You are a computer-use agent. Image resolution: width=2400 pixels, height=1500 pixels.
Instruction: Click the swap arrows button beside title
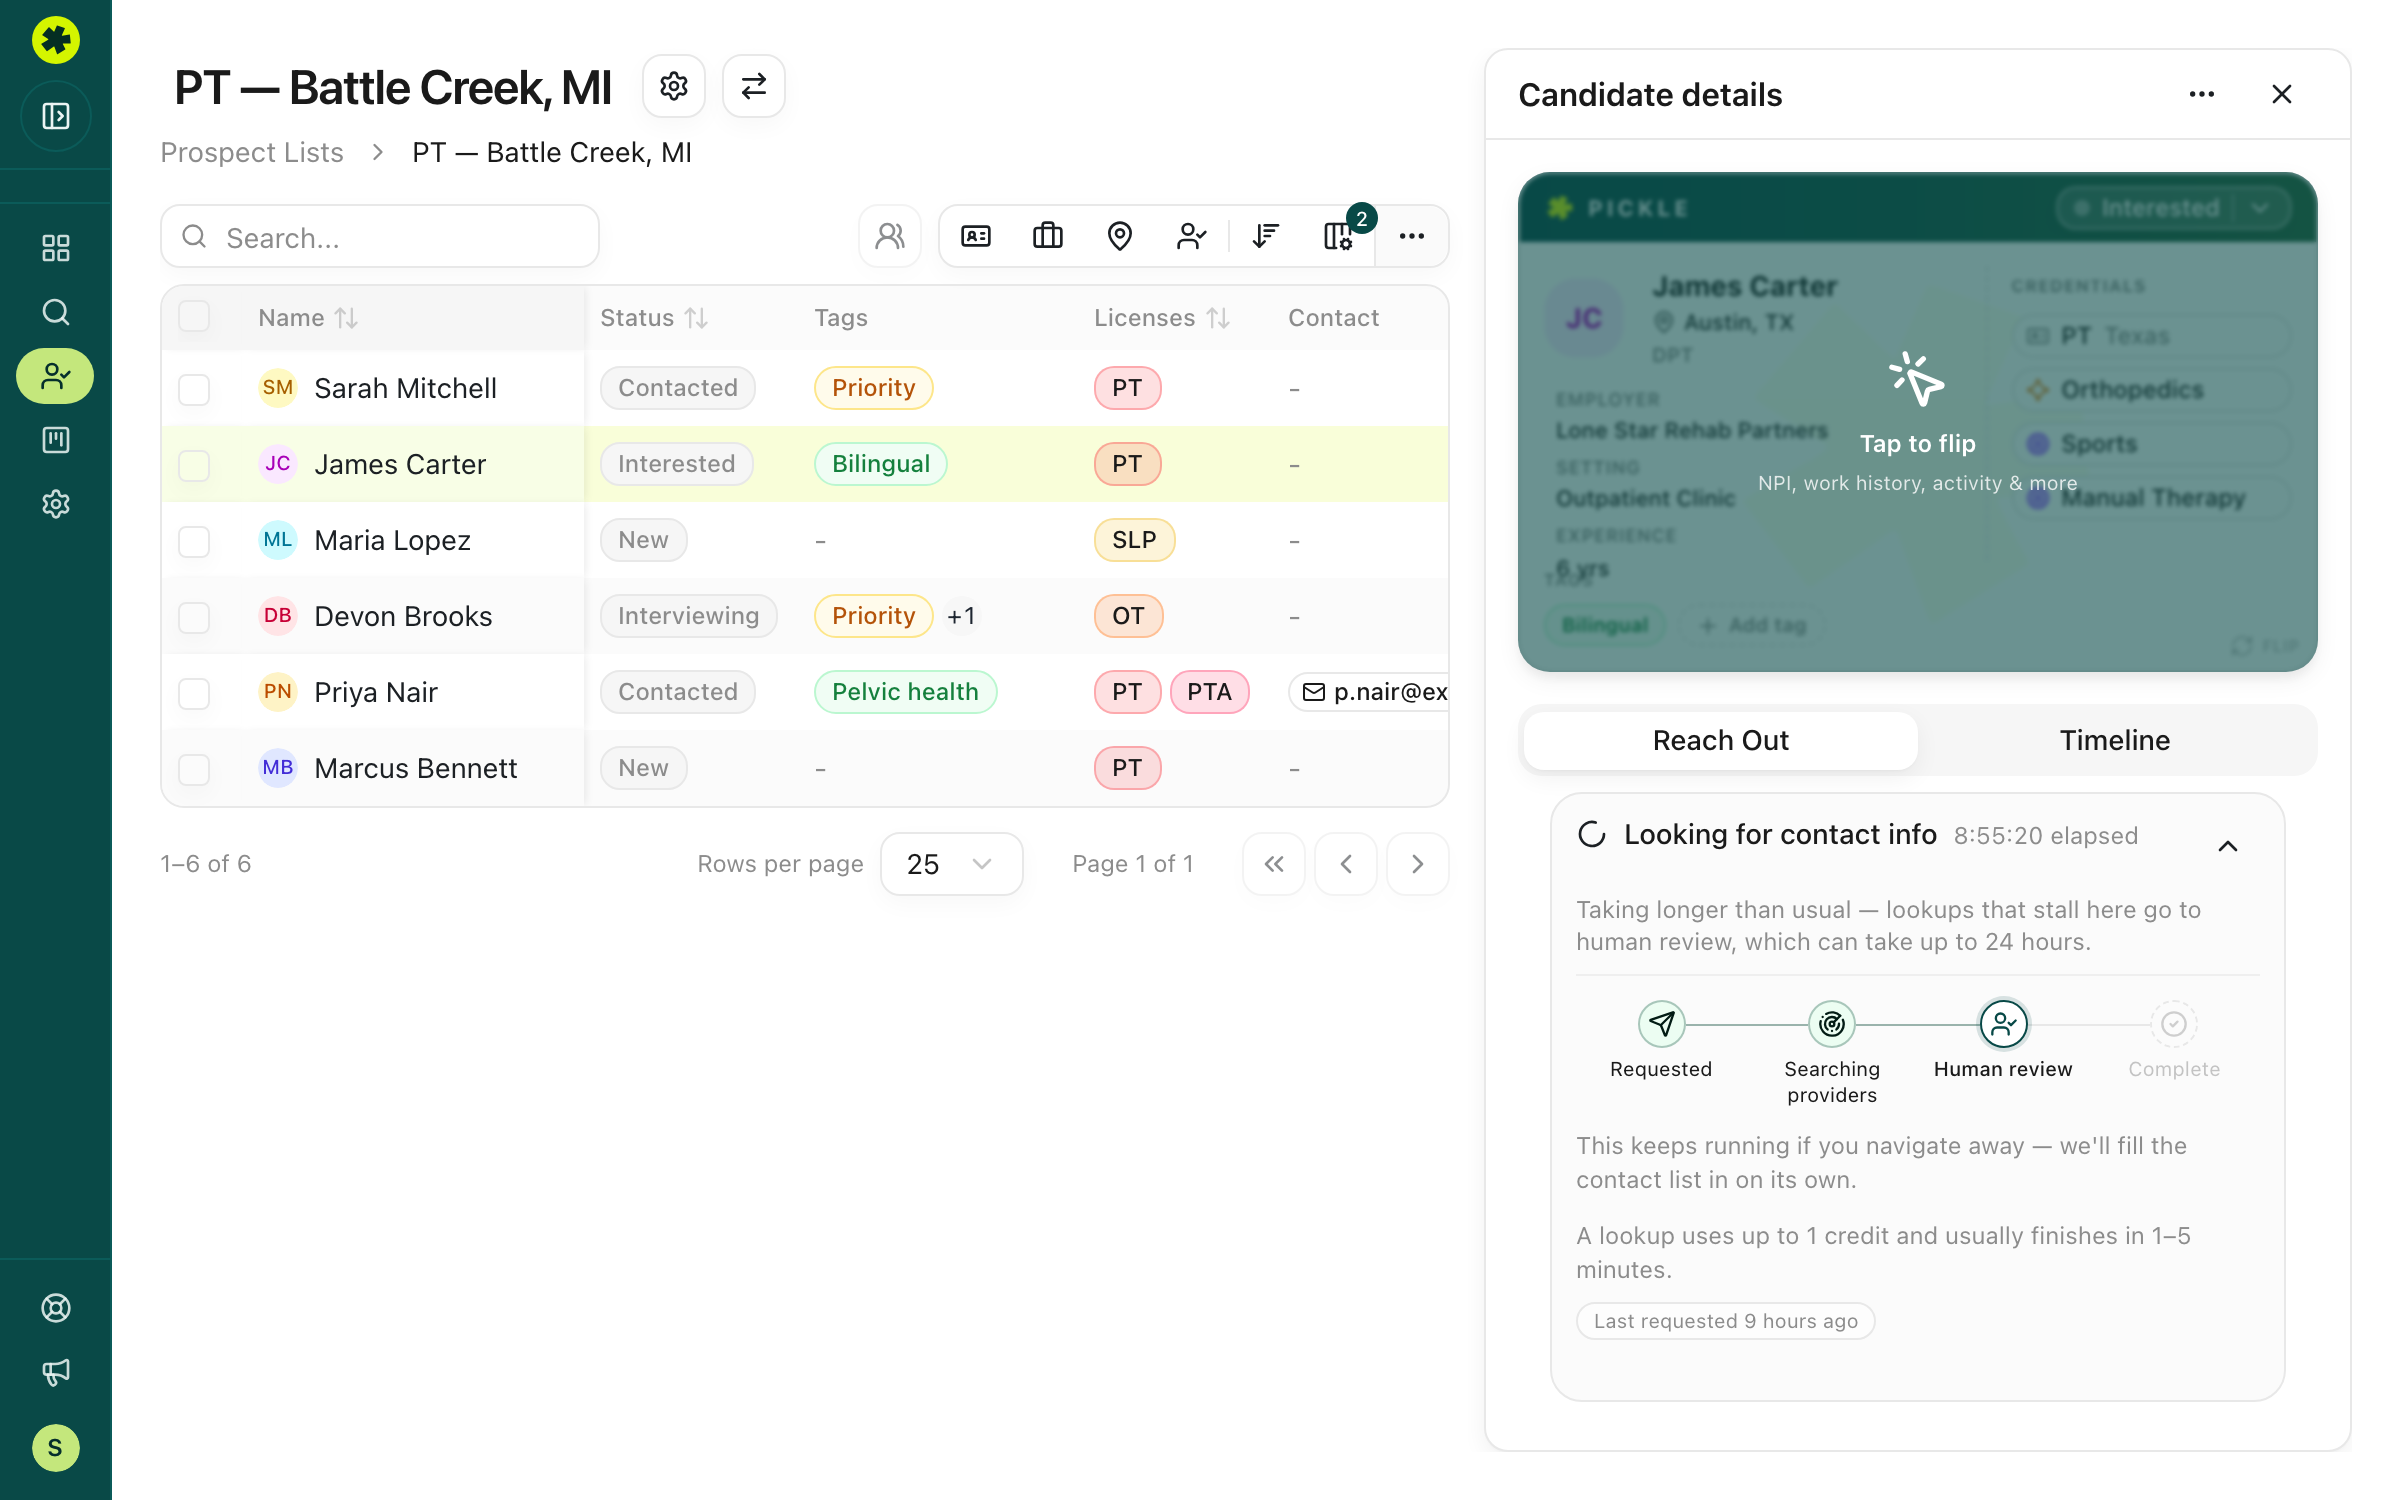(x=754, y=86)
